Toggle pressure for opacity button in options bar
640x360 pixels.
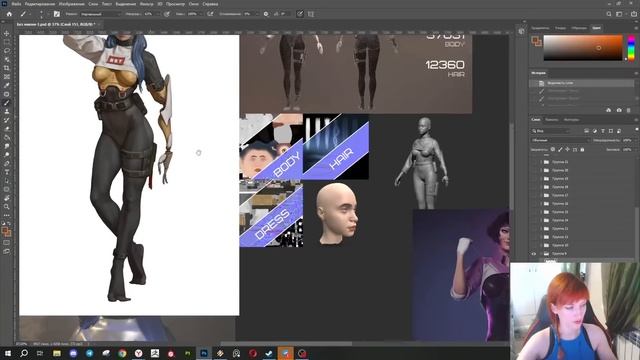coord(167,14)
